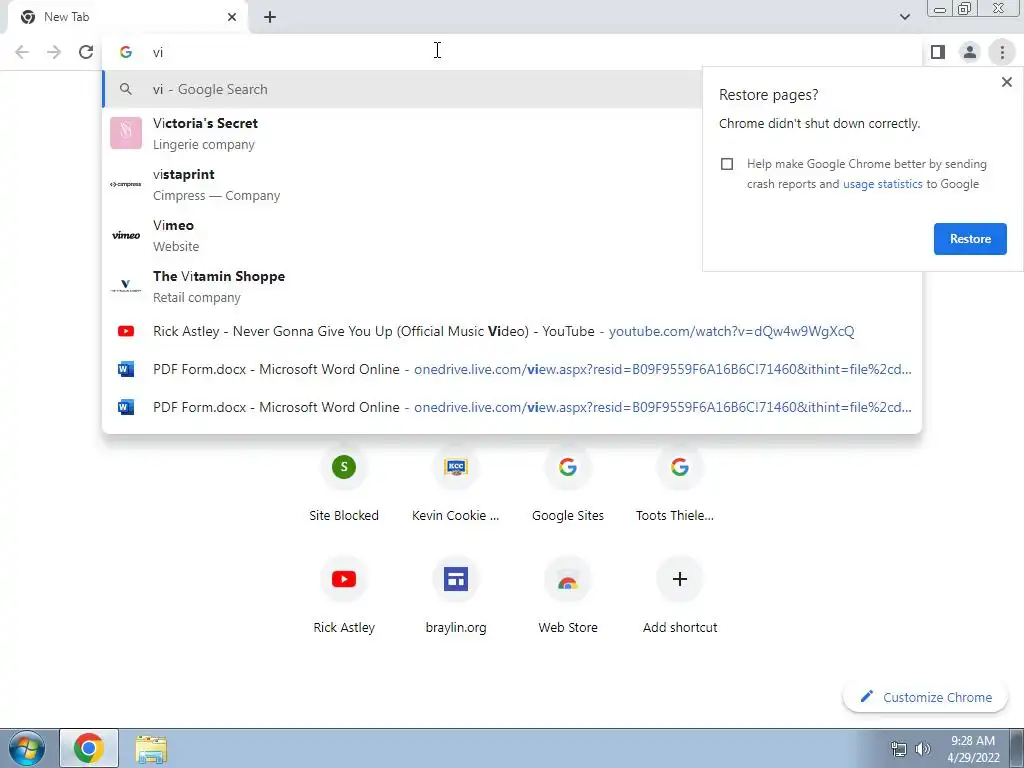Click the magnifier icon in search suggestion
The width and height of the screenshot is (1024, 768).
126,89
